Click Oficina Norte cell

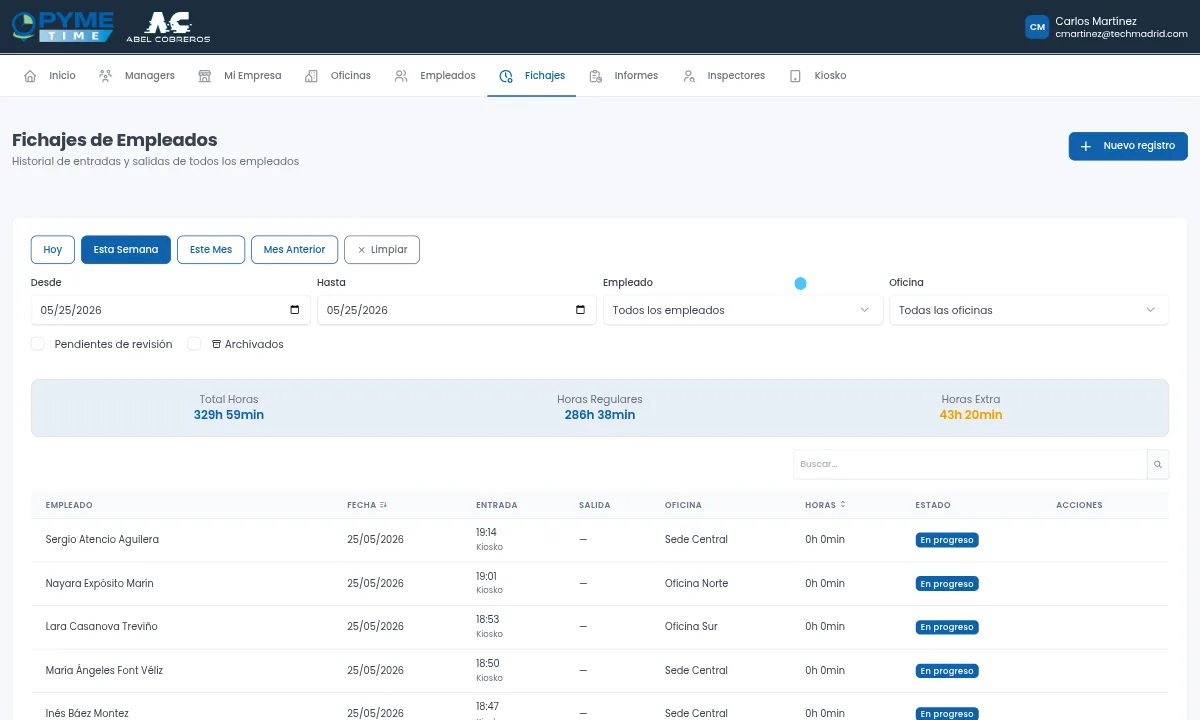click(x=697, y=584)
